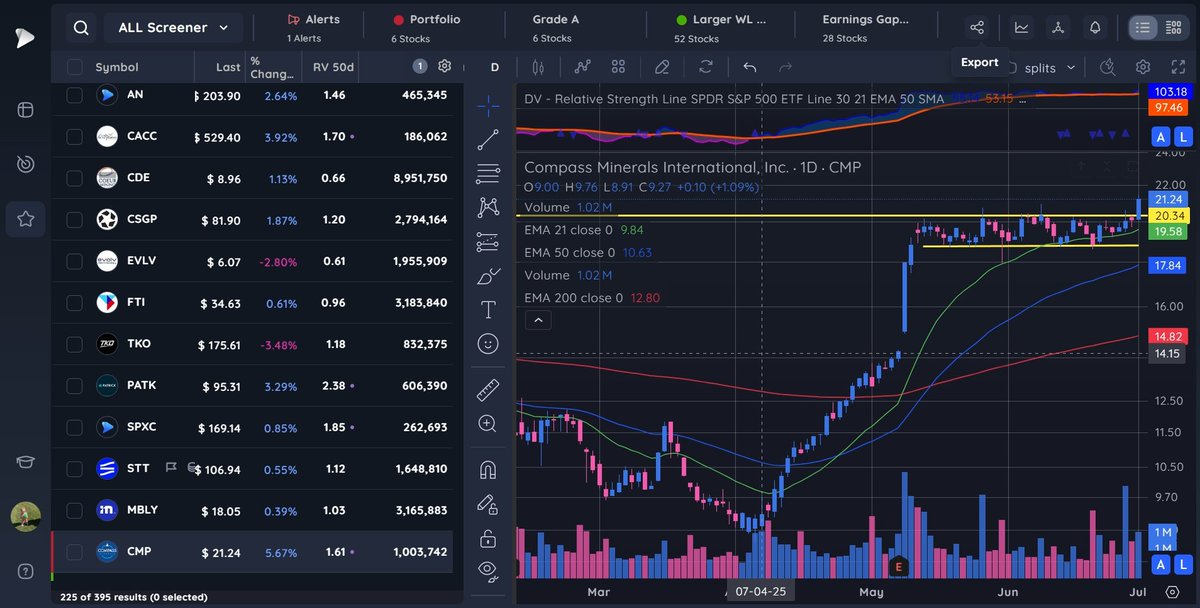Select the Text annotation tool
This screenshot has width=1200, height=608.
pos(488,309)
